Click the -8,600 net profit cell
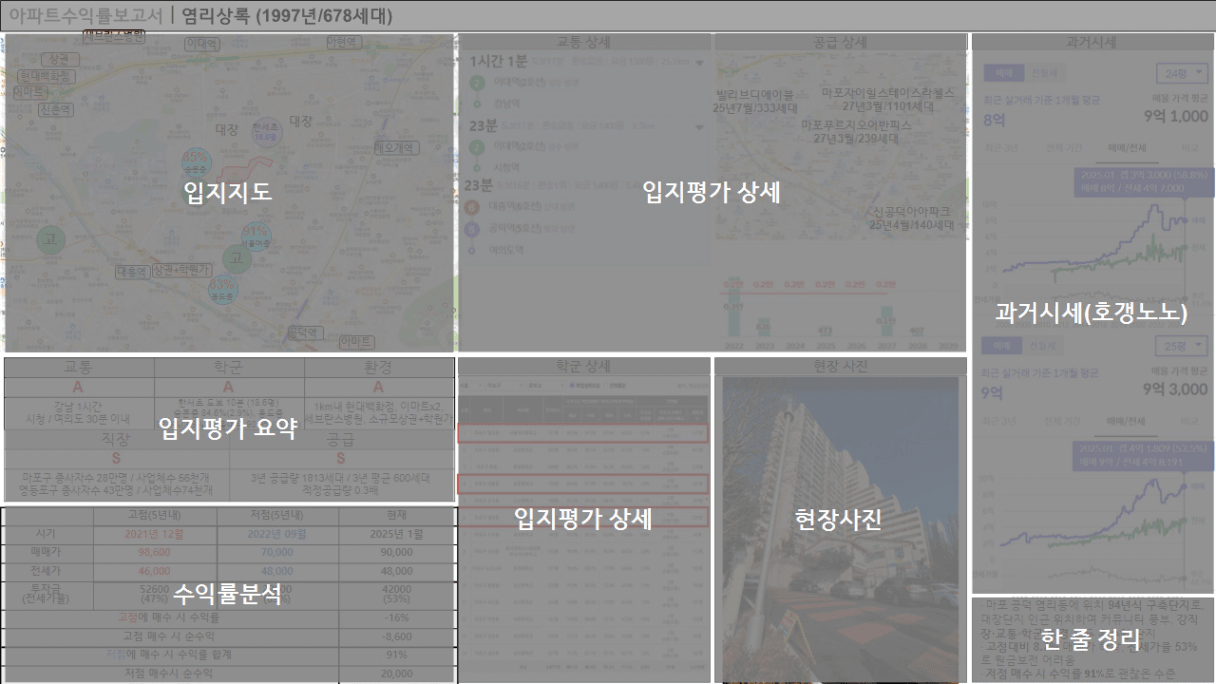 click(396, 636)
